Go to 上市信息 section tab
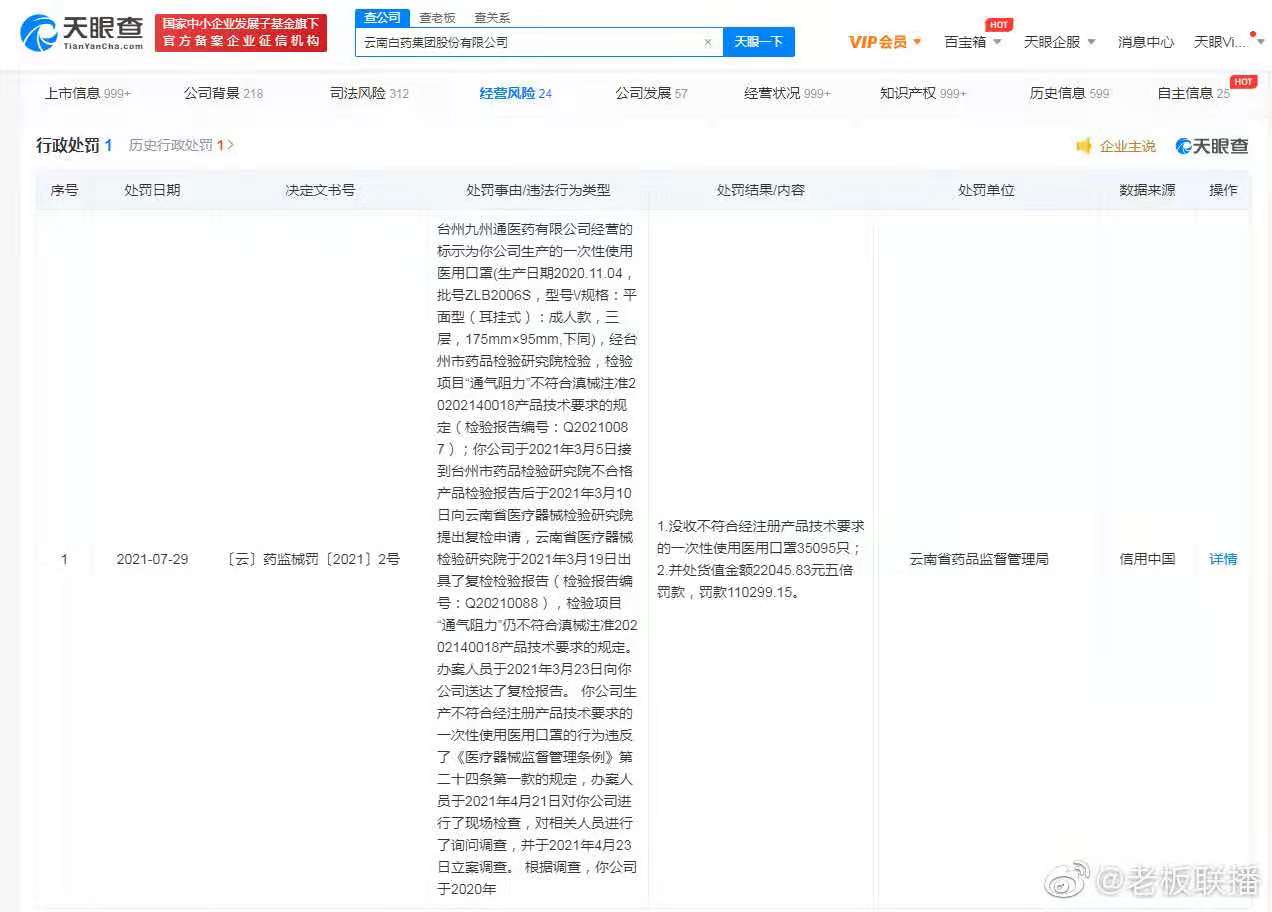1272x912 pixels. (87, 93)
